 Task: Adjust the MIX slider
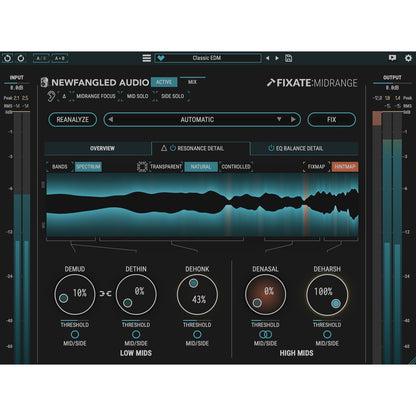point(192,80)
